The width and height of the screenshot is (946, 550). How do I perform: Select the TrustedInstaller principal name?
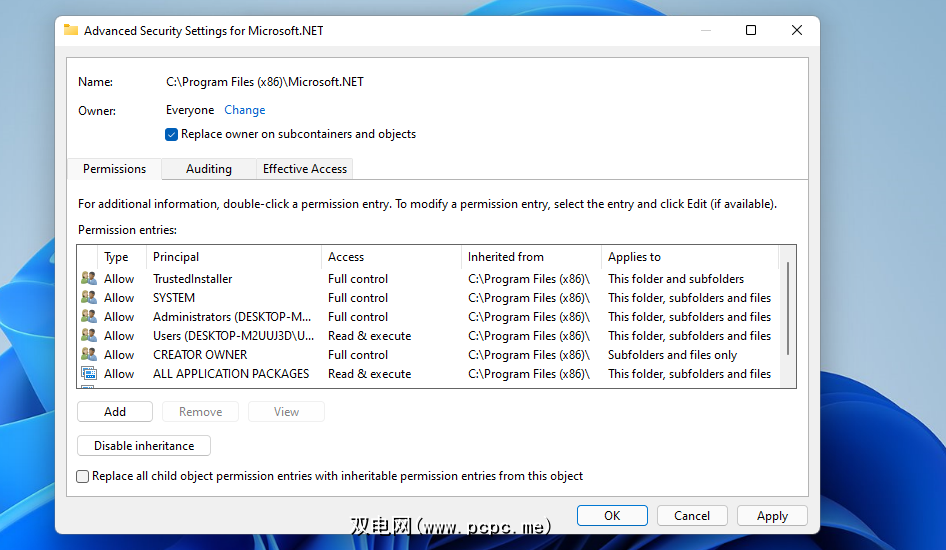192,279
